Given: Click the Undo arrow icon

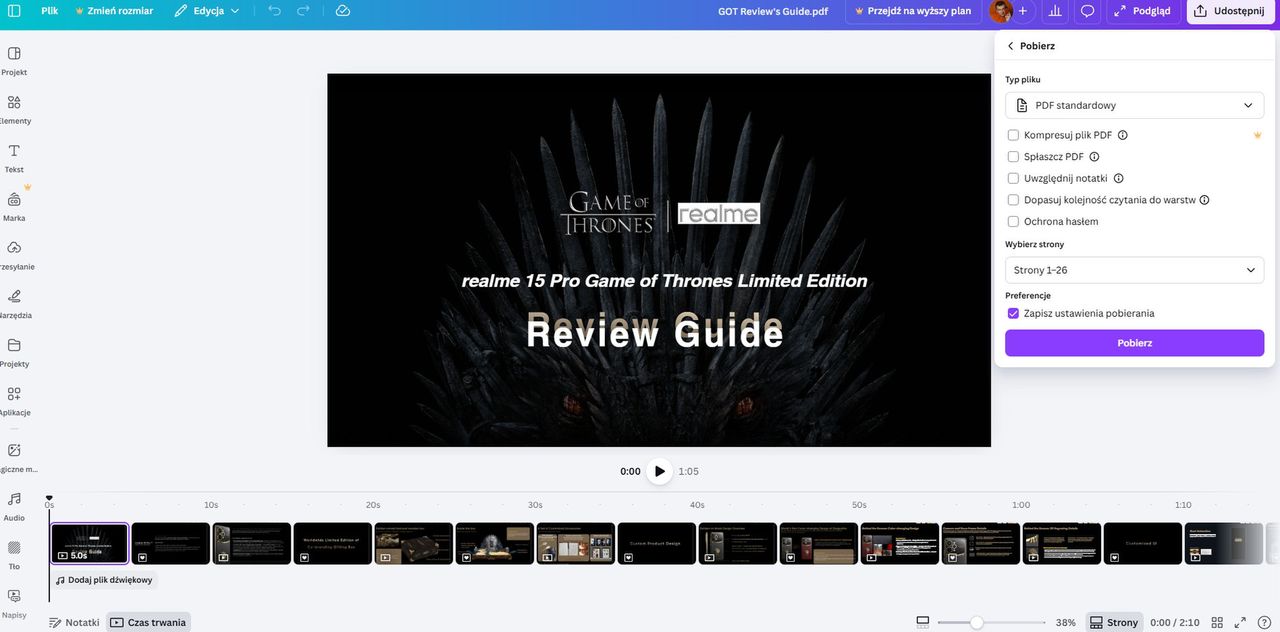Looking at the screenshot, I should [275, 11].
